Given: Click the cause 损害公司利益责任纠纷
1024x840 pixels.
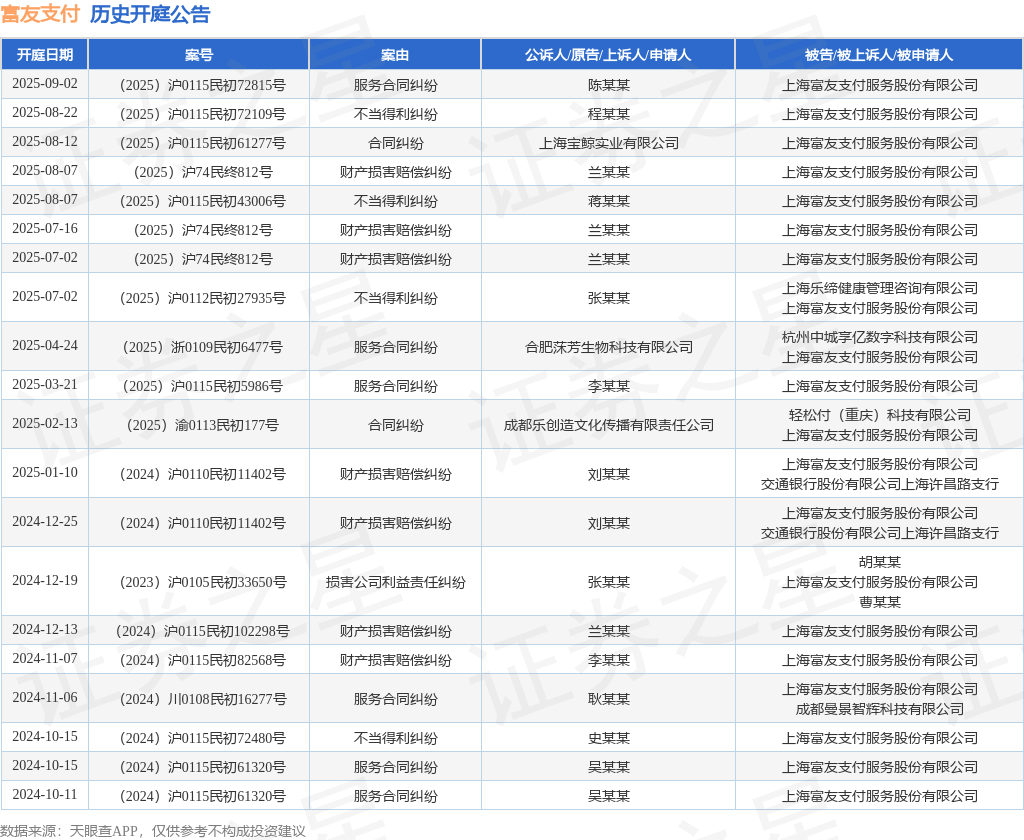Looking at the screenshot, I should pyautogui.click(x=395, y=582).
